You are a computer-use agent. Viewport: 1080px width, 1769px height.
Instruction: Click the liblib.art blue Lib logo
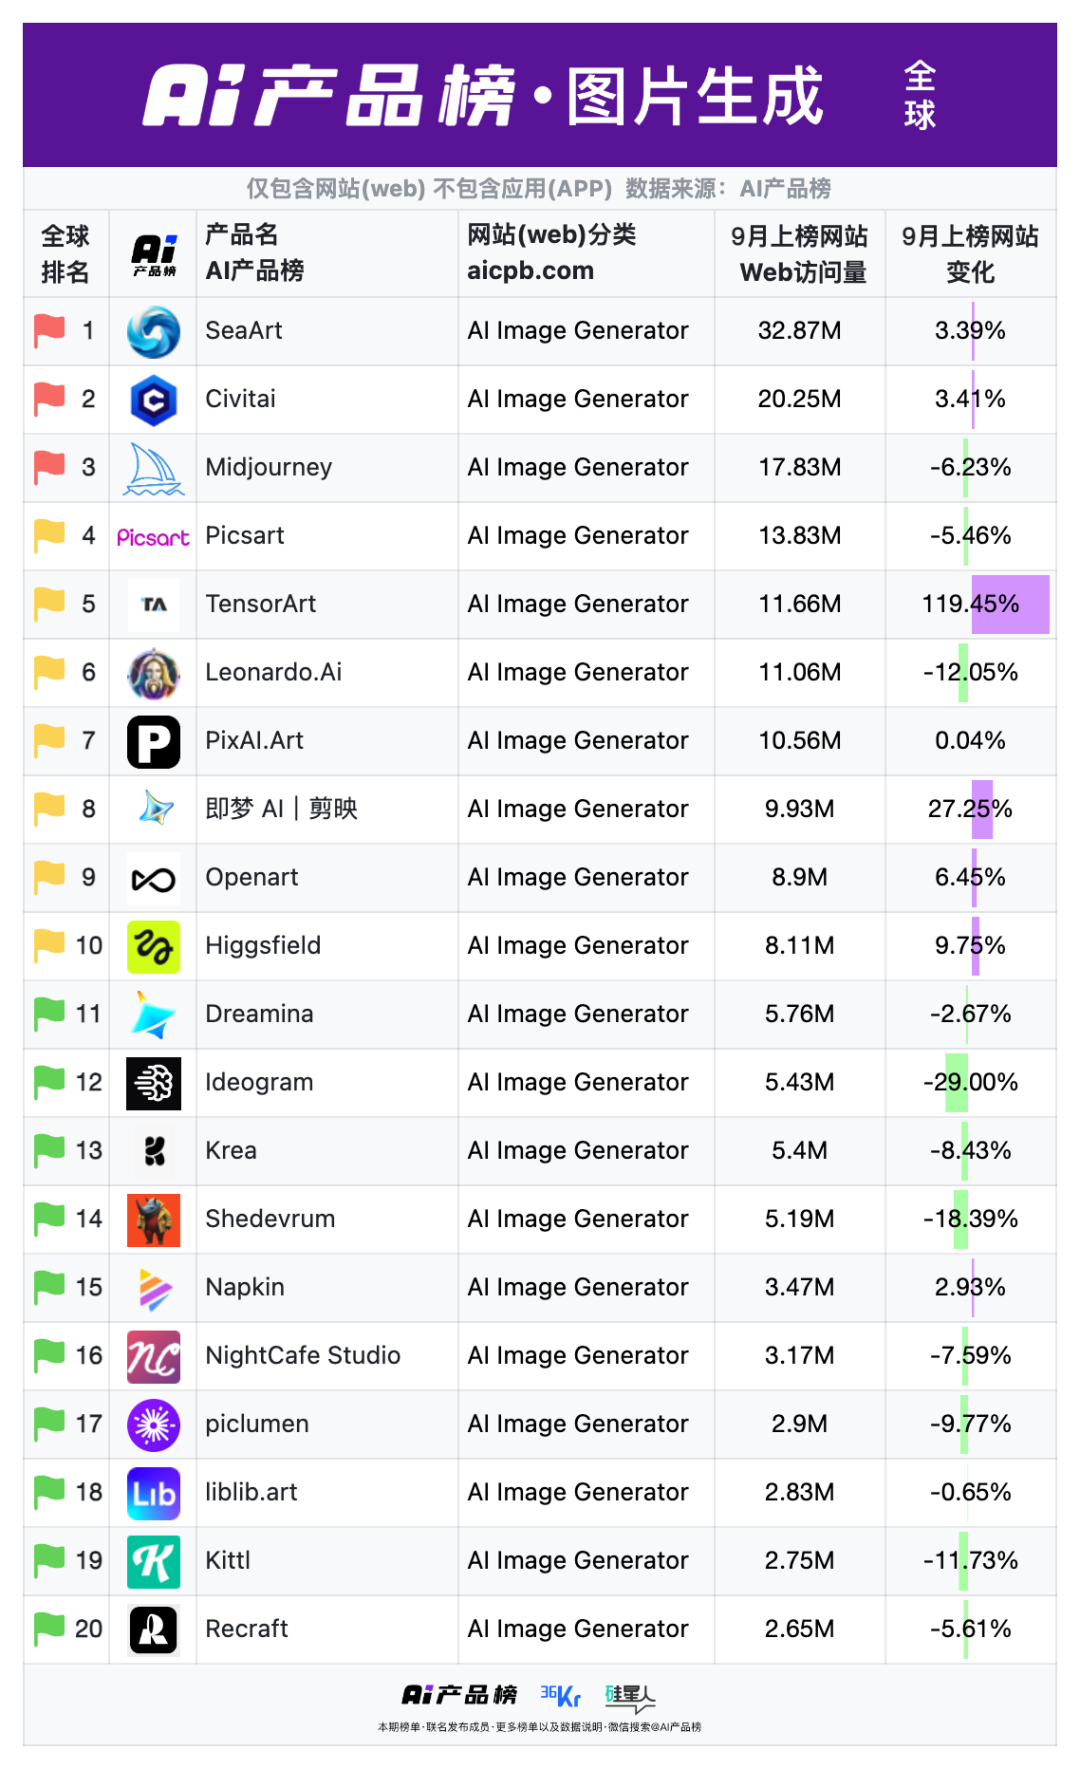153,1494
